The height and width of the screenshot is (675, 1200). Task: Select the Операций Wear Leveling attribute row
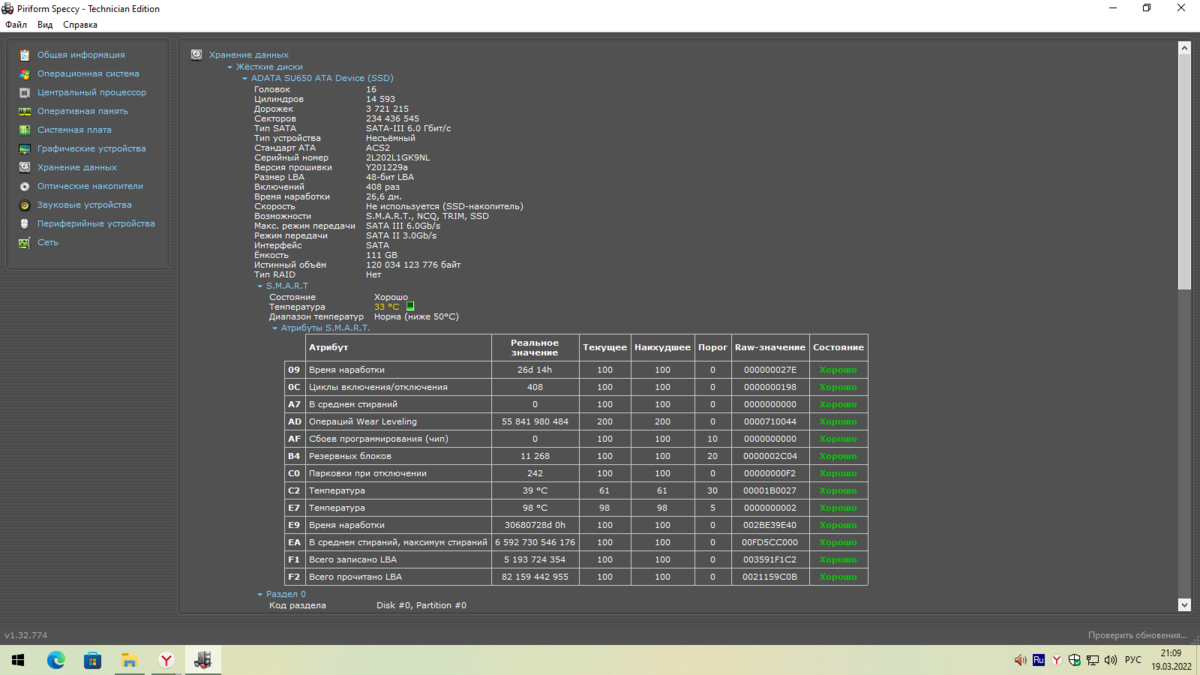click(x=576, y=422)
